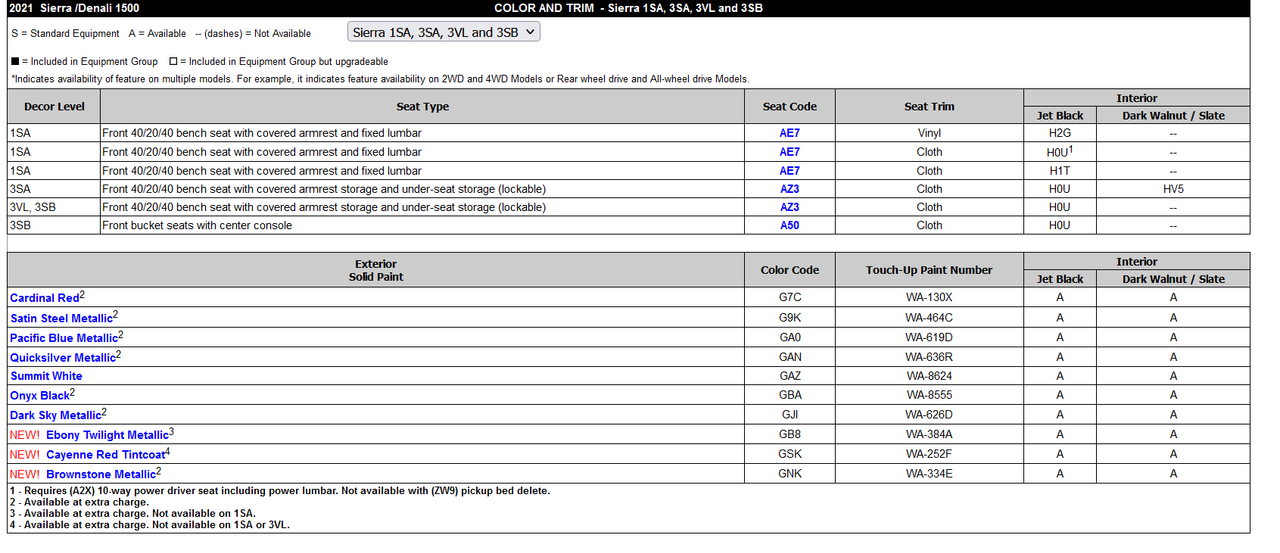Open the Sierra 1SA, 3SA, 3VL and 3SB dropdown

click(444, 32)
